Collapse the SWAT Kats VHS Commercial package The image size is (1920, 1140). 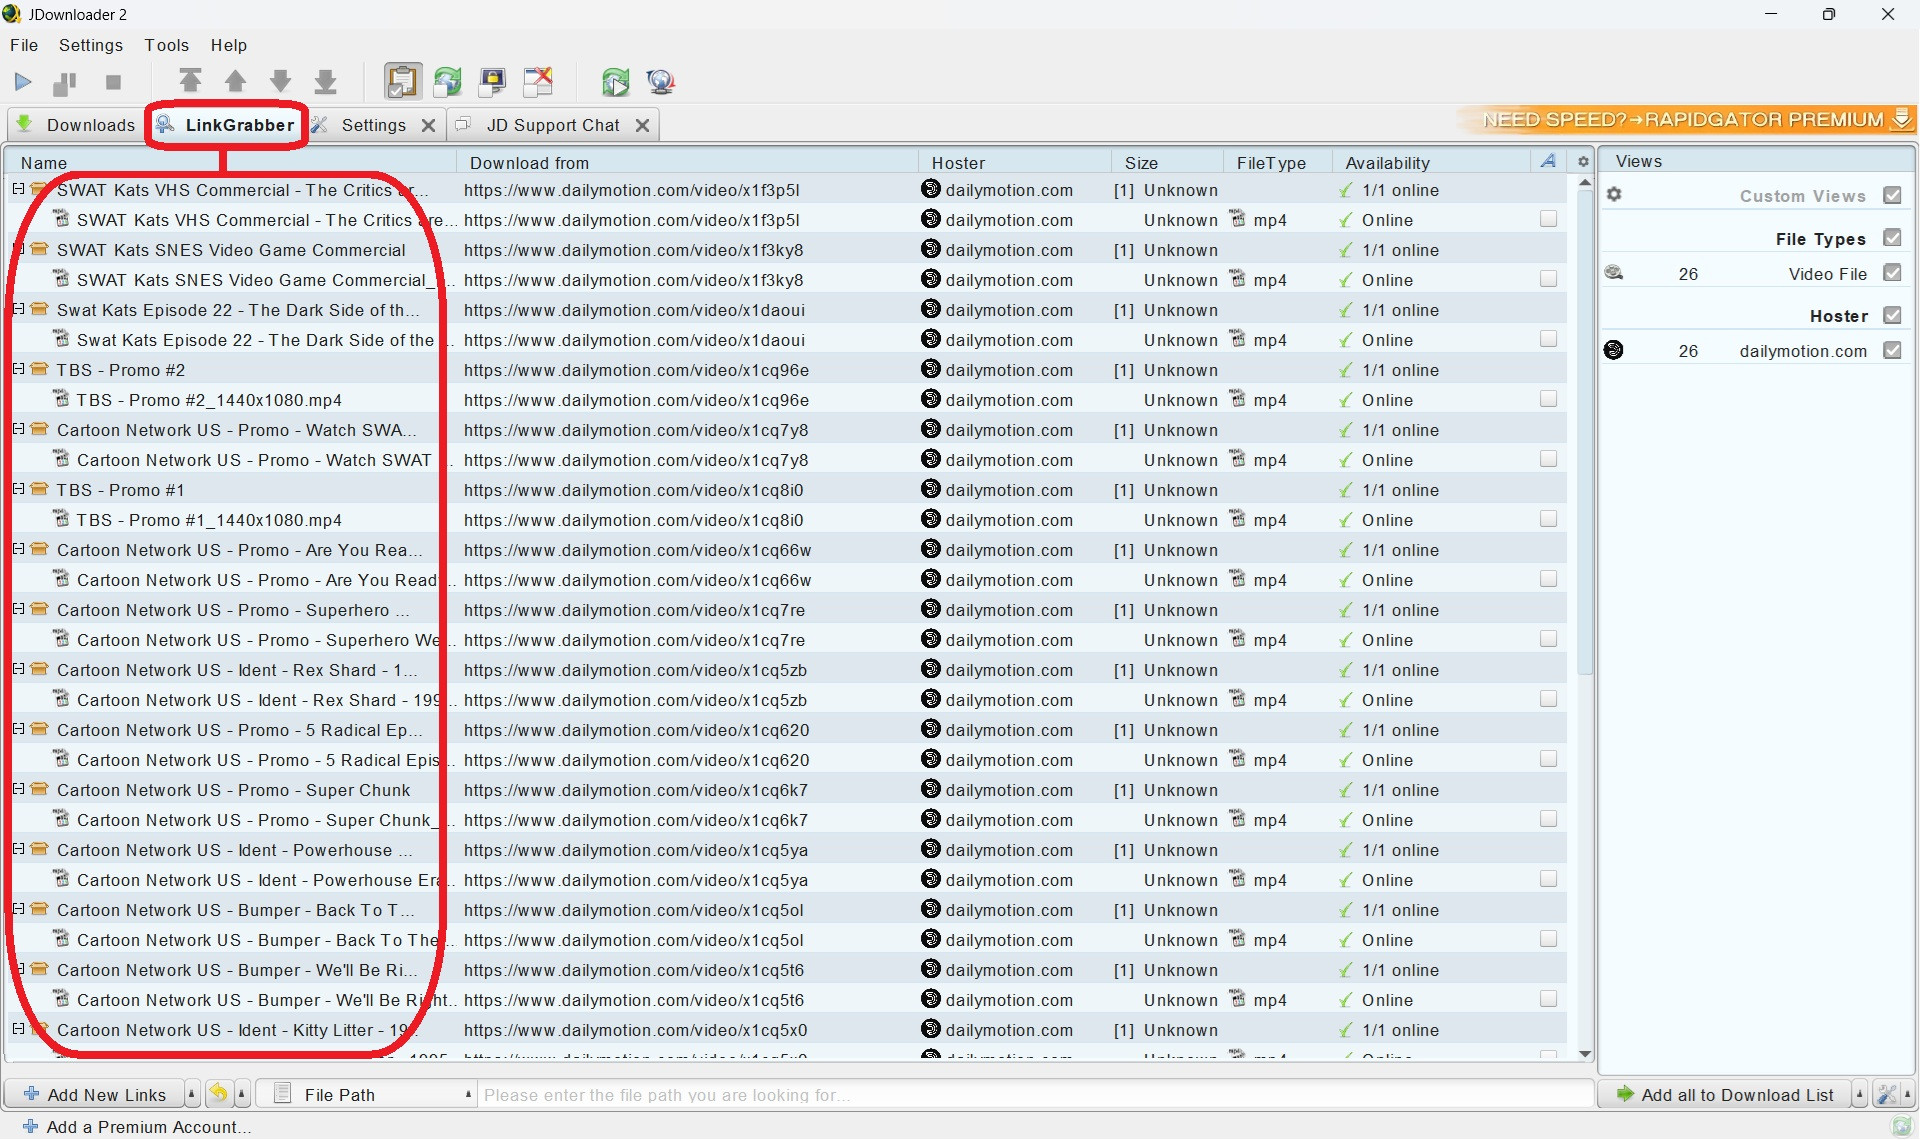tap(18, 189)
